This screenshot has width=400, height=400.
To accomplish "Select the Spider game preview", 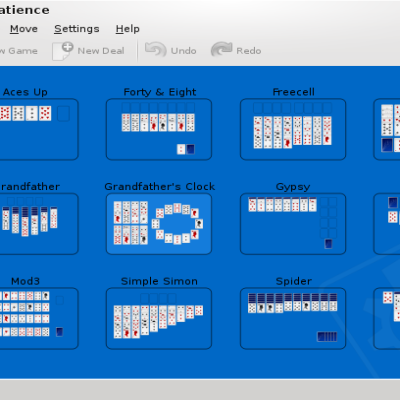I will 293,318.
